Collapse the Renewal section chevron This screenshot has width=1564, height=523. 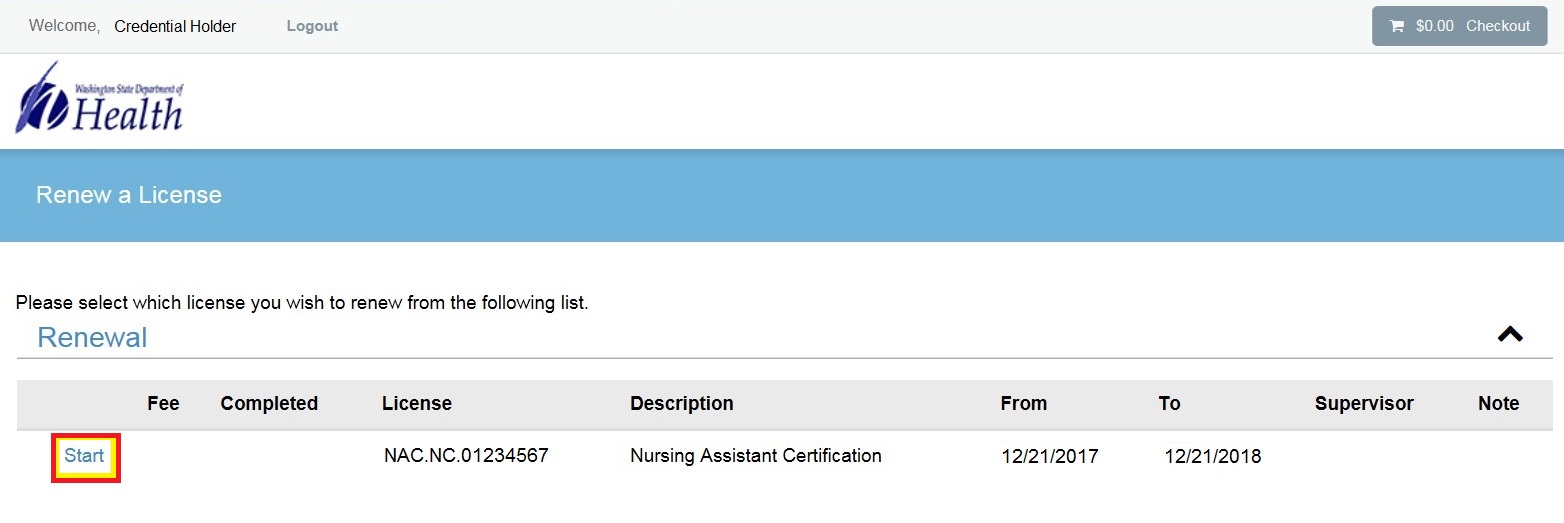click(1509, 335)
